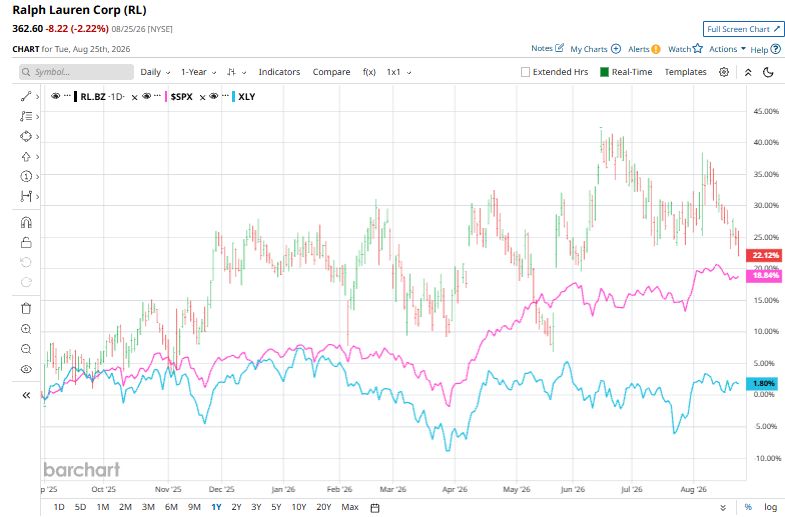Open Full Screen Chart
Viewport: 785px width, 517px height.
pos(743,29)
